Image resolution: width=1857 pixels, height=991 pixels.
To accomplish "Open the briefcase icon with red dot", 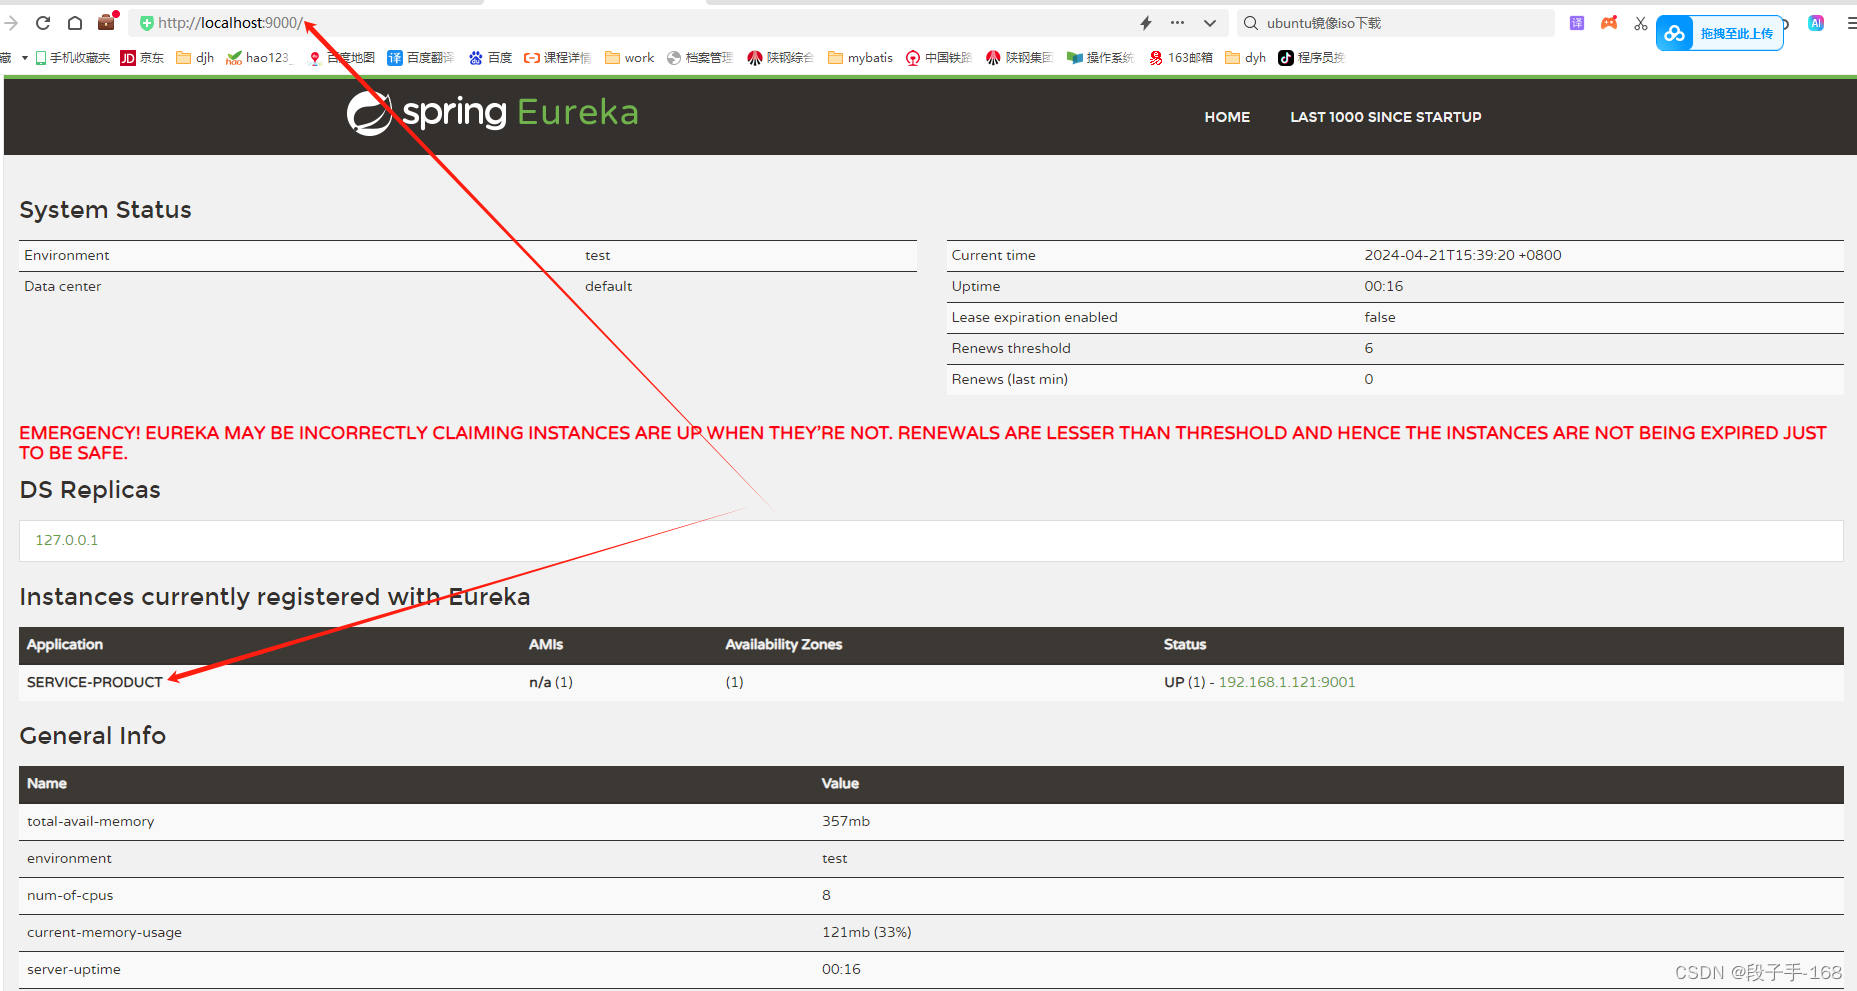I will coord(107,22).
